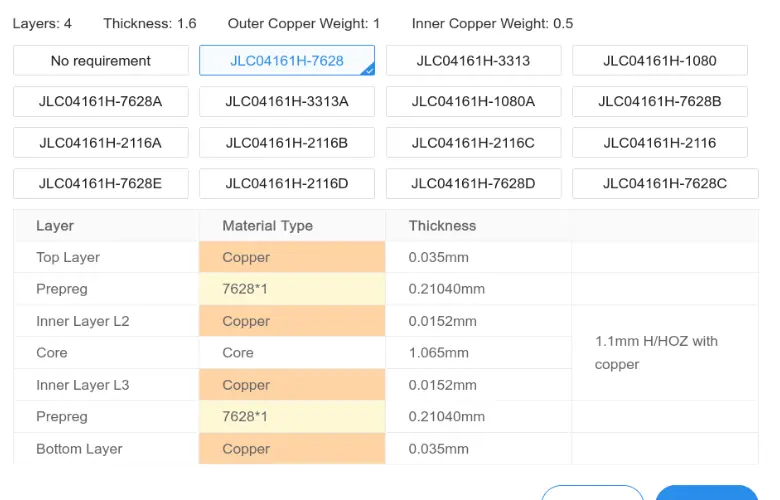Click the Top Layer Copper material cell
This screenshot has width=780, height=500.
tap(292, 257)
